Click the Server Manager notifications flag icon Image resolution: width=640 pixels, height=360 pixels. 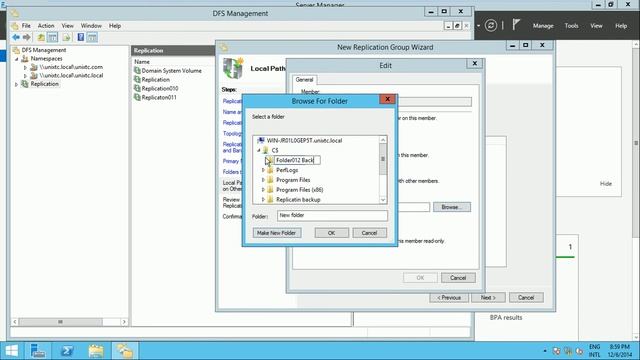click(516, 25)
